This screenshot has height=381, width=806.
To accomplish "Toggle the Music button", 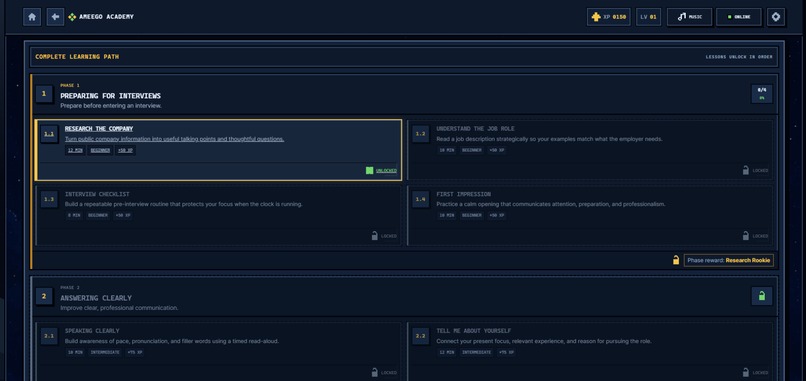I will point(689,17).
